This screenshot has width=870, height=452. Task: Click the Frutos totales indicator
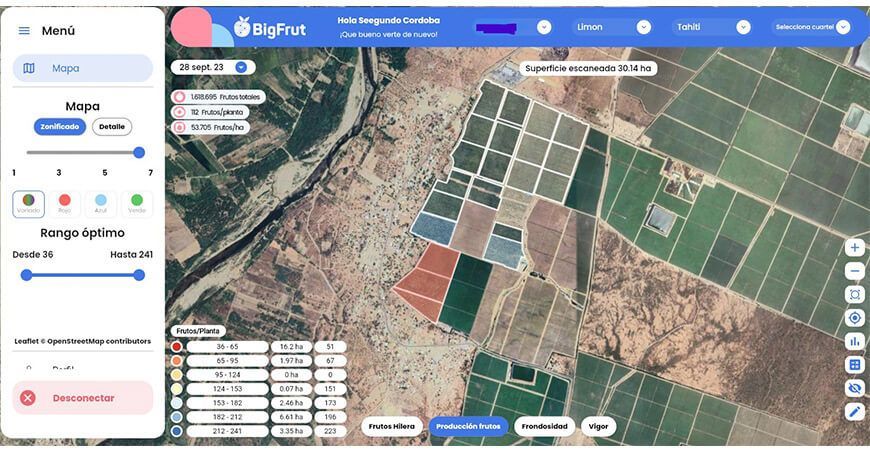[218, 97]
